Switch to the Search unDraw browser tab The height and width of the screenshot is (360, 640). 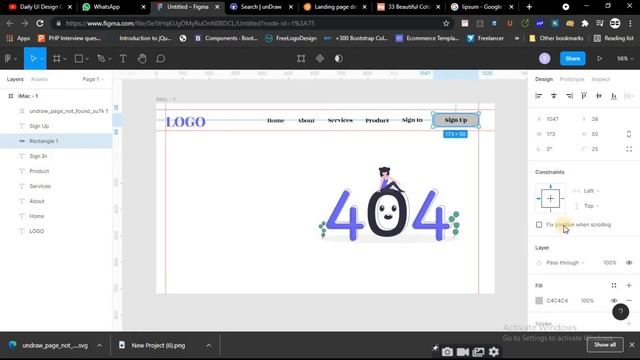260,7
